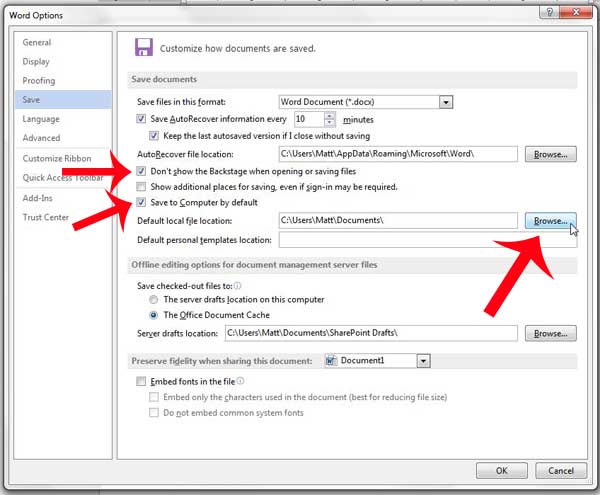The width and height of the screenshot is (600, 495).
Task: Decrease AutoRecover minutes with down arrow
Action: click(329, 123)
